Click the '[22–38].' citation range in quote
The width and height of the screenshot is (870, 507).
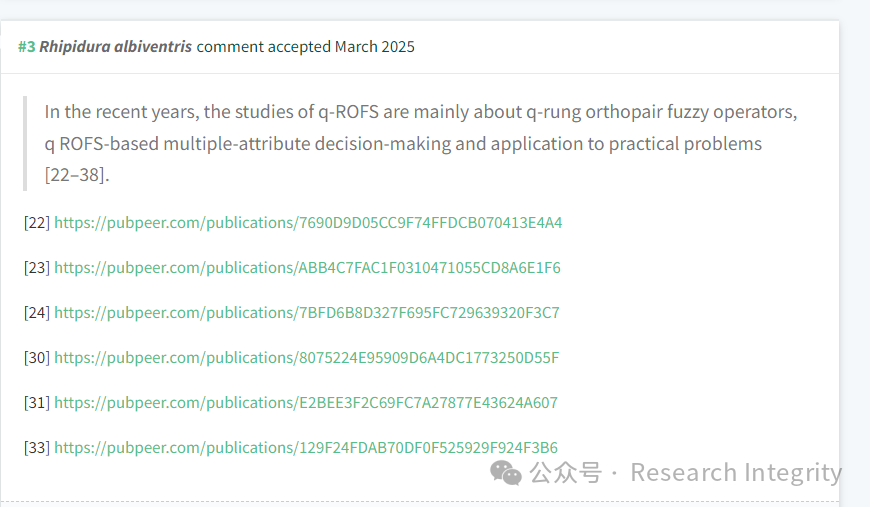[77, 175]
